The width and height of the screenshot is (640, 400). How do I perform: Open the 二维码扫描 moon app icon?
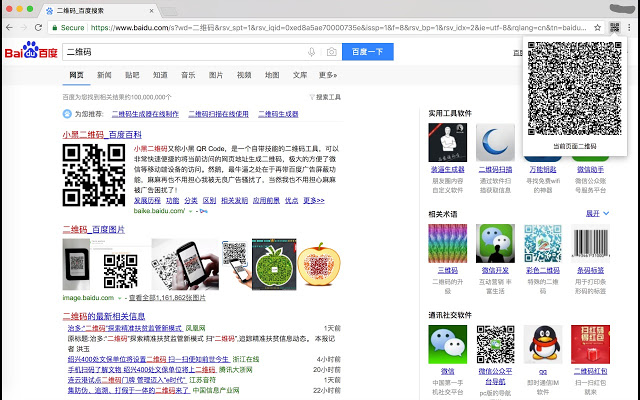coord(495,142)
